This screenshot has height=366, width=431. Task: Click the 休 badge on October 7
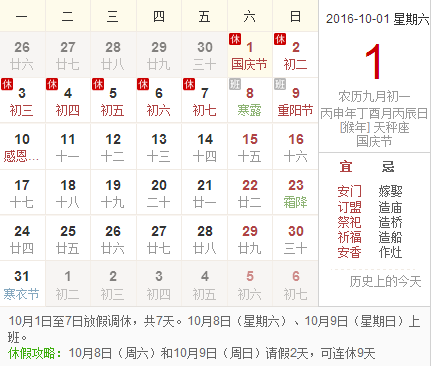click(x=189, y=84)
